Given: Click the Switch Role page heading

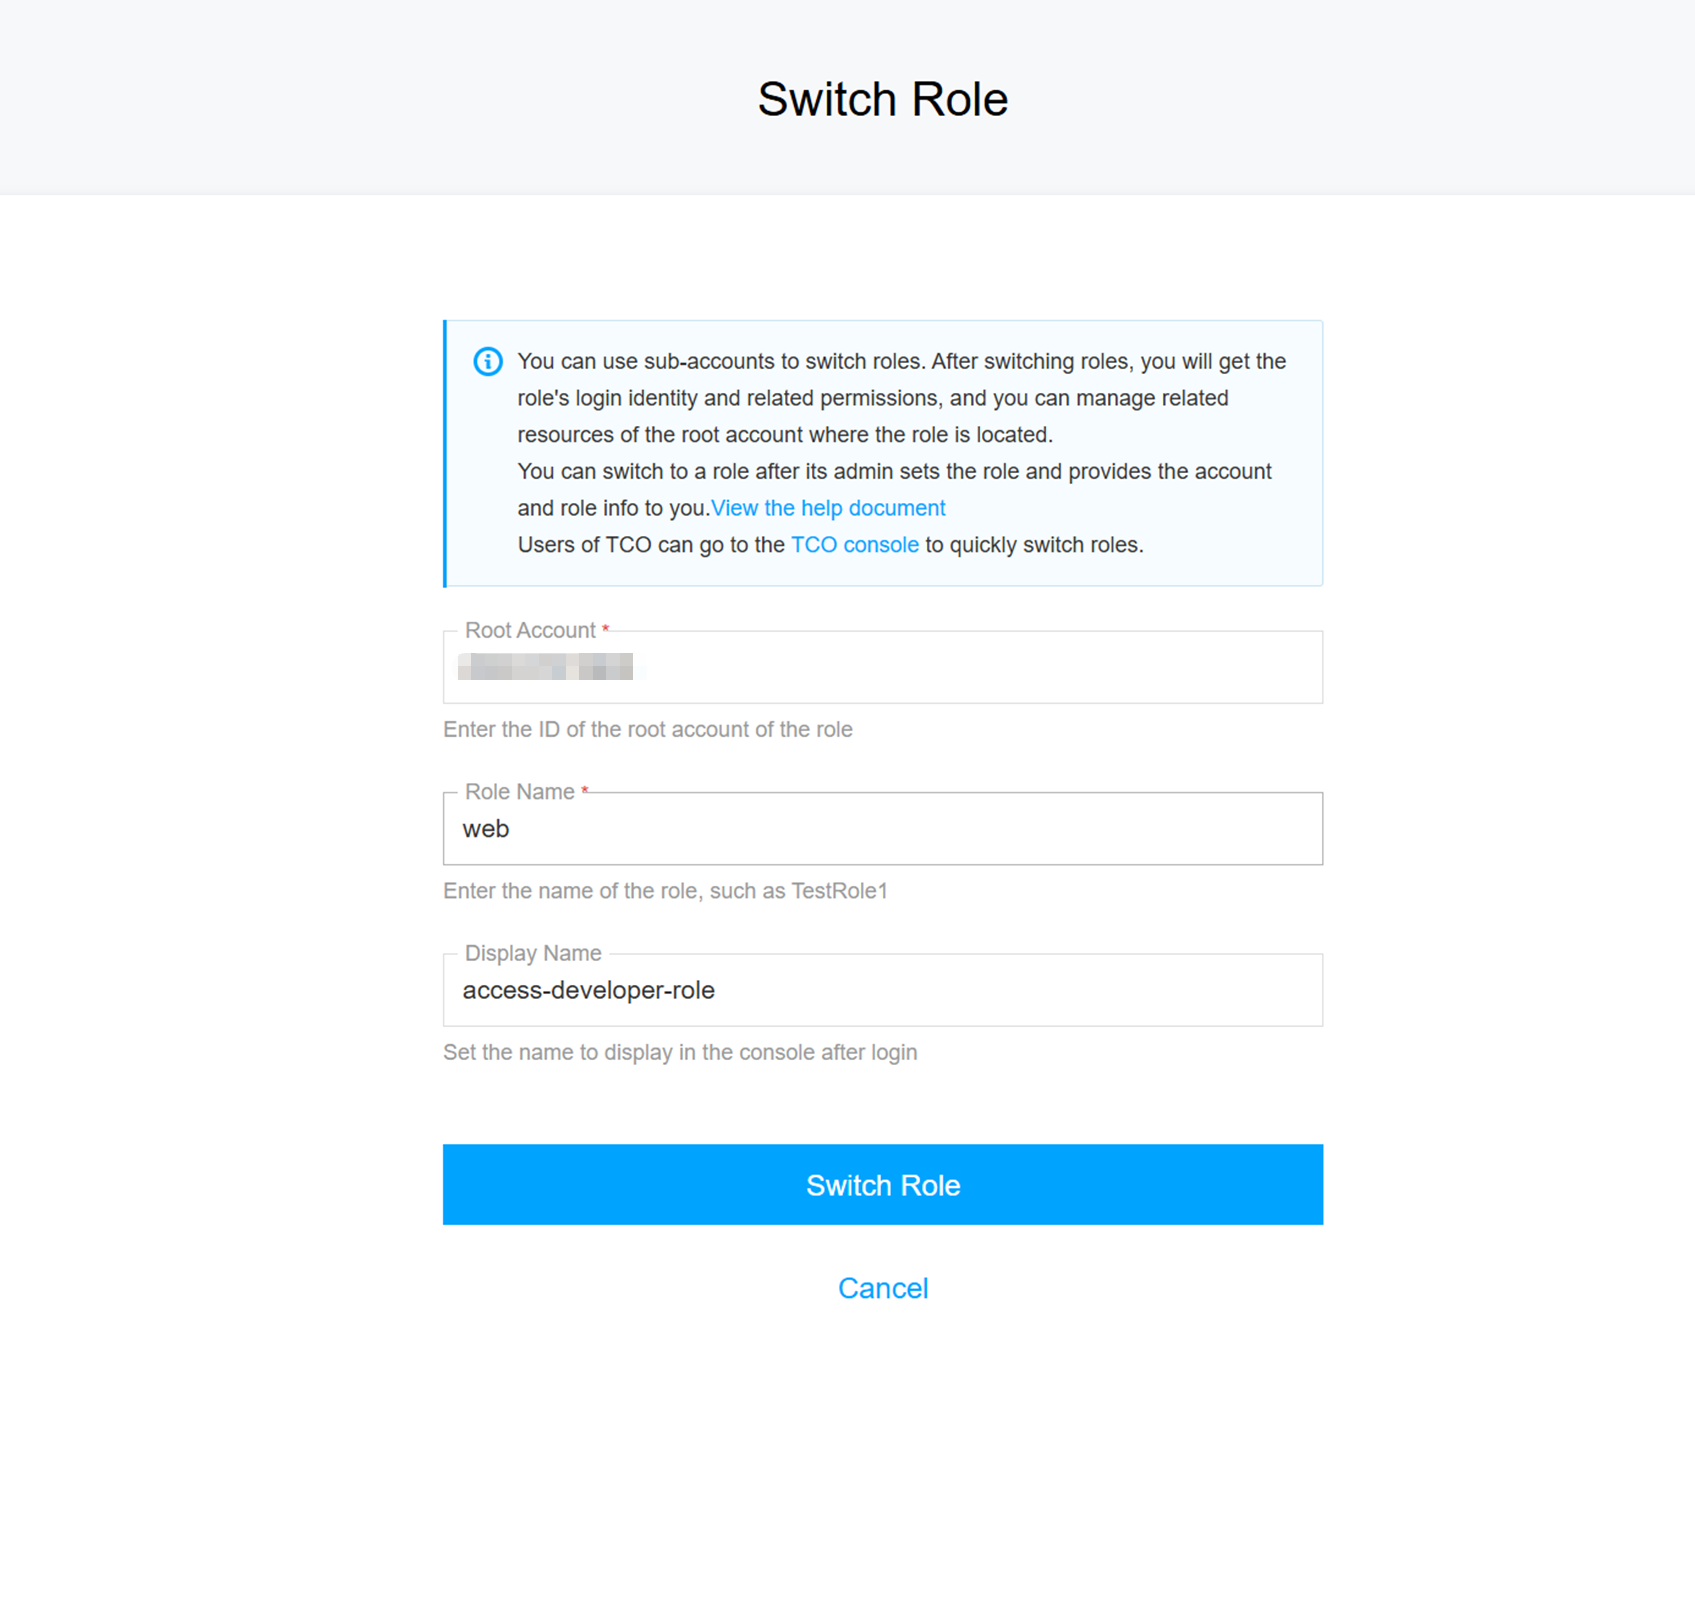Looking at the screenshot, I should point(882,99).
